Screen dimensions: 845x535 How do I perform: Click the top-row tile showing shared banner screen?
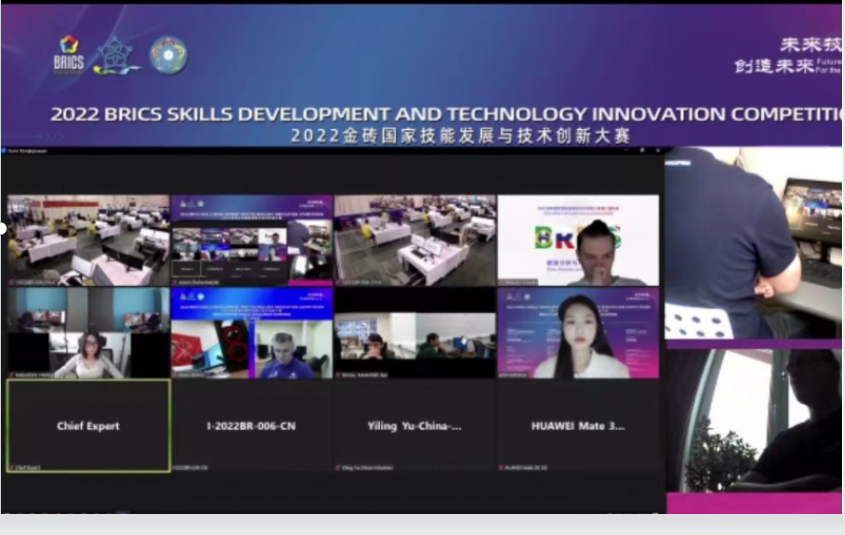pos(251,240)
